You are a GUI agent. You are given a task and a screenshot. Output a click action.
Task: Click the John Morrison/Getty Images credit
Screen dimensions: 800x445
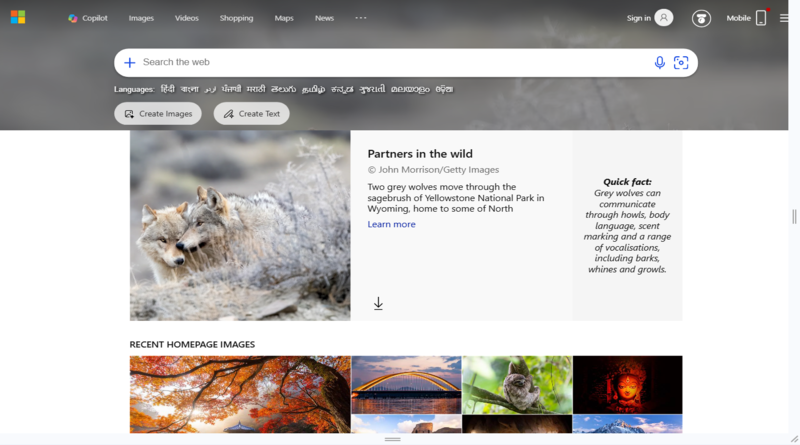point(433,170)
